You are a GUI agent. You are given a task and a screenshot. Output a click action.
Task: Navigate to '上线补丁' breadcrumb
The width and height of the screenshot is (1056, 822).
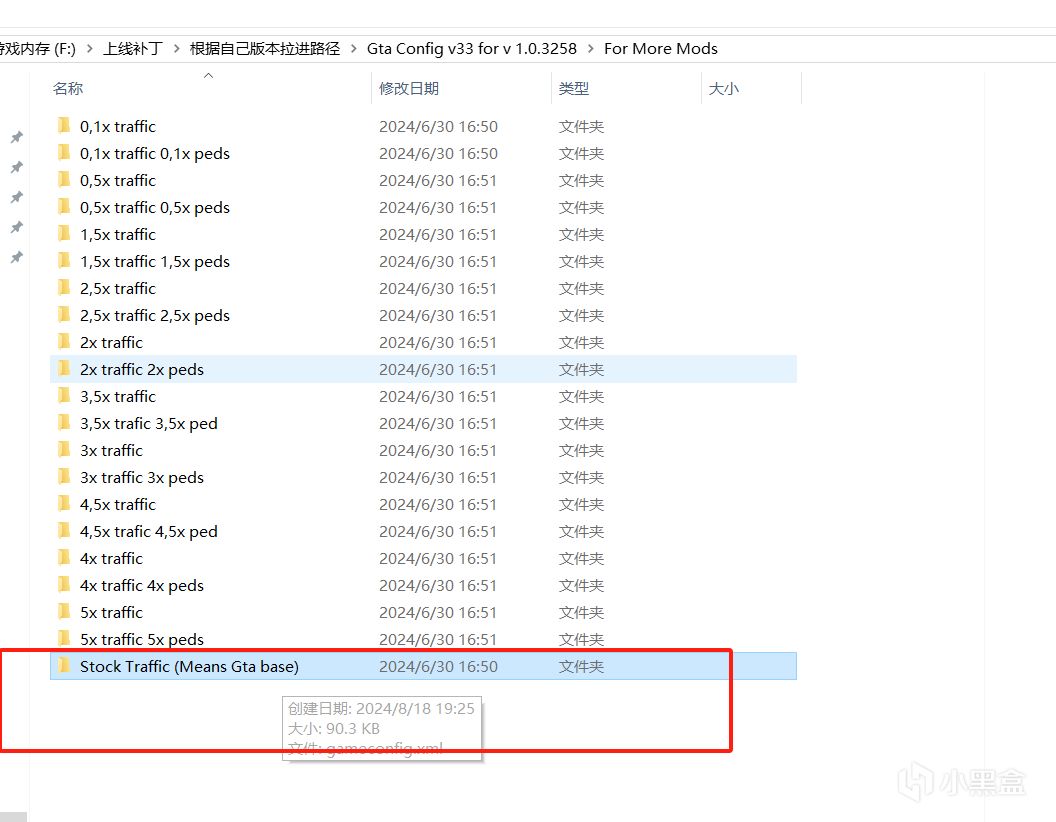point(133,48)
